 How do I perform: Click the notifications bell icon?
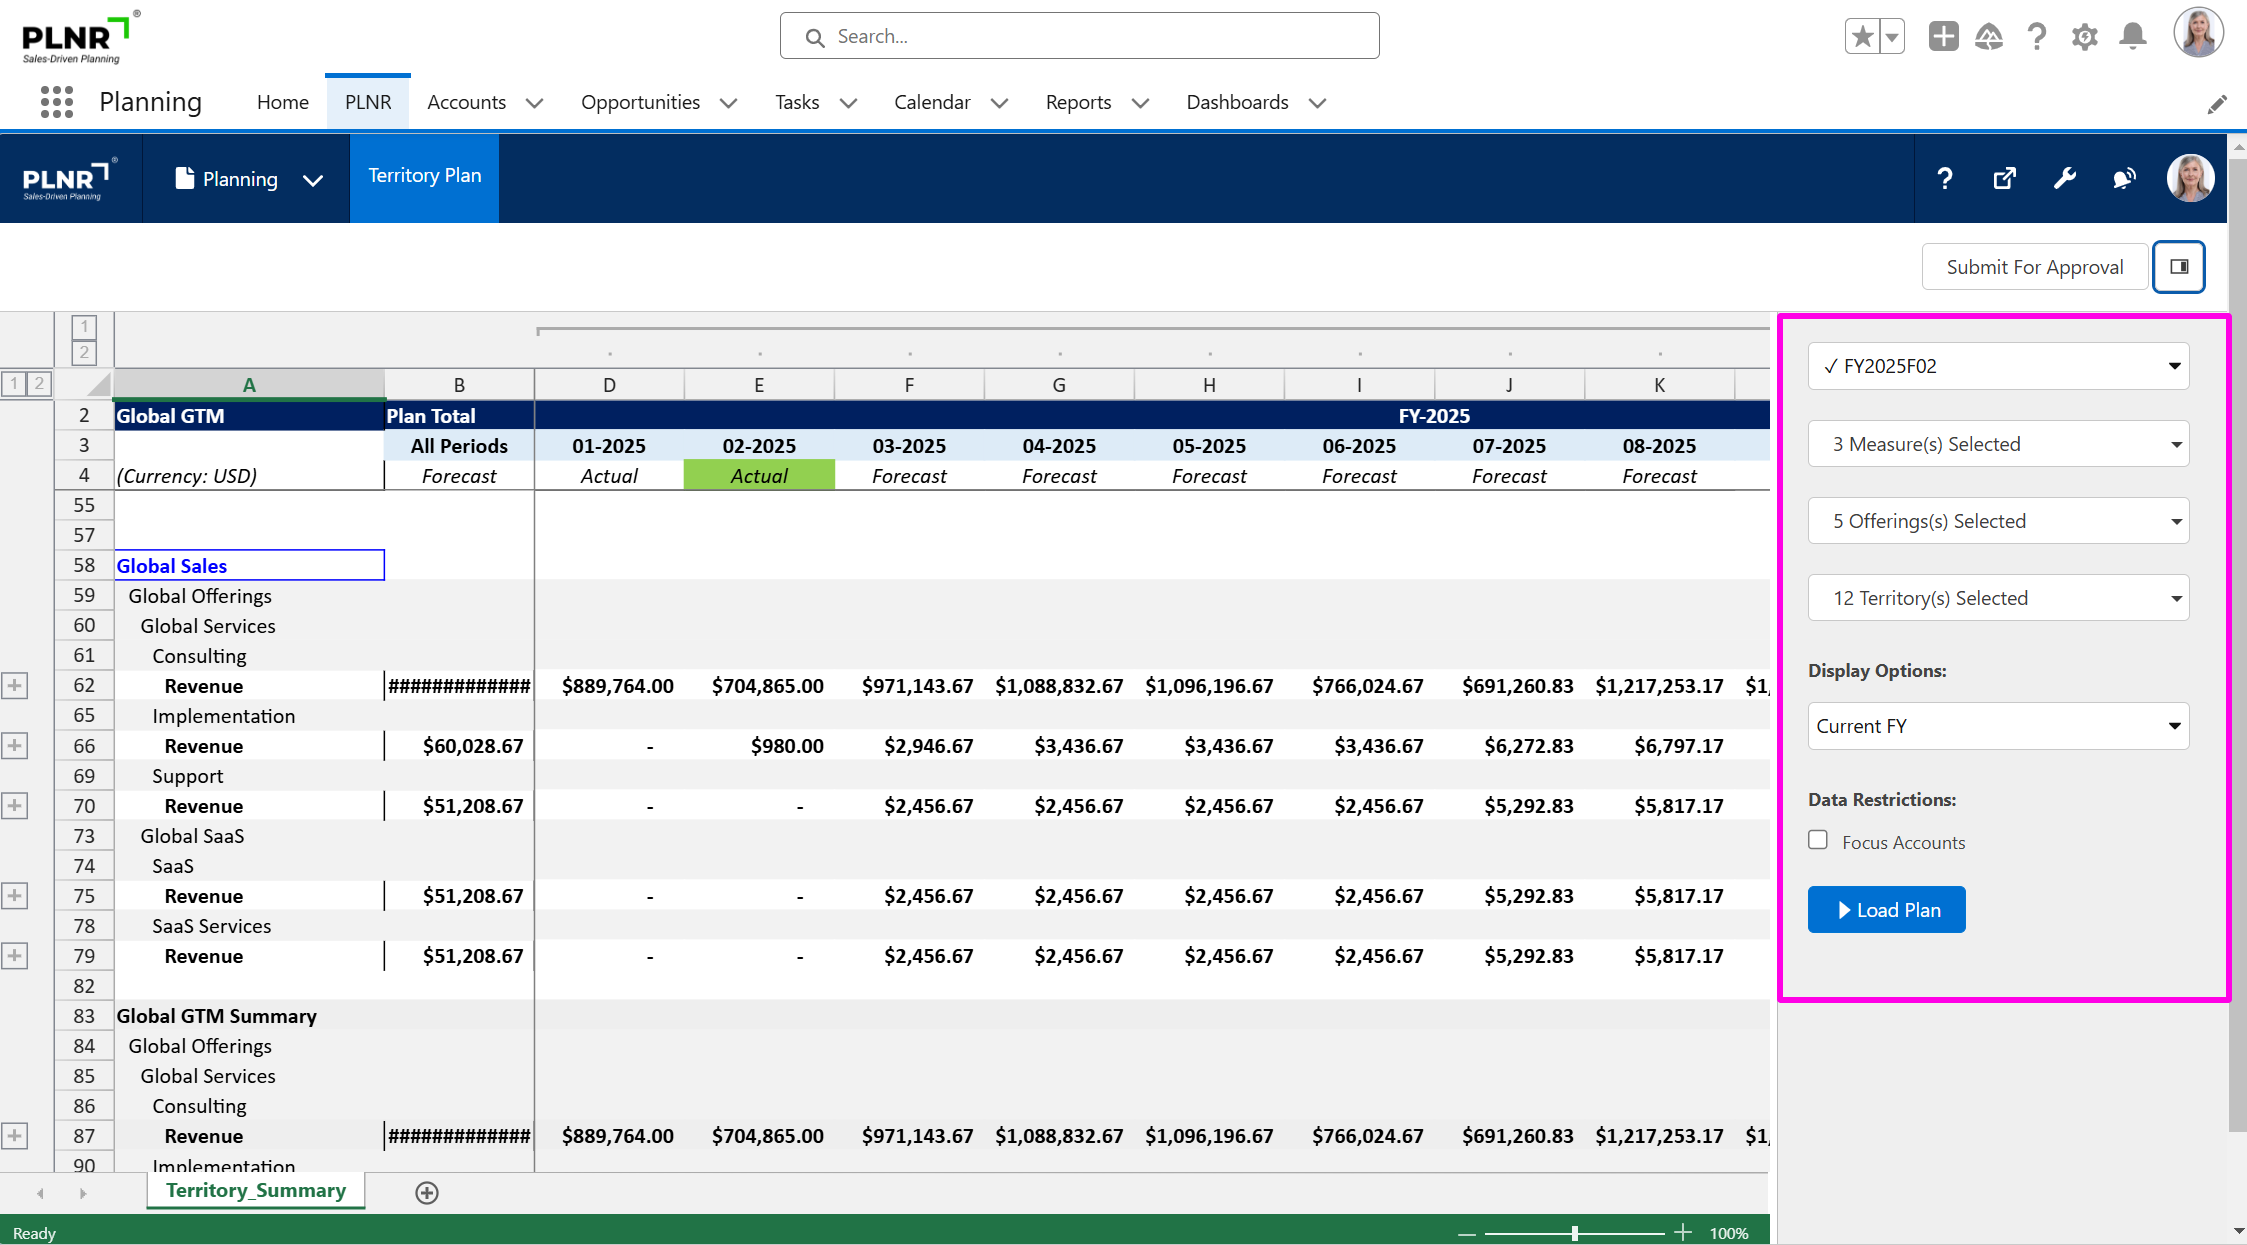click(2133, 37)
